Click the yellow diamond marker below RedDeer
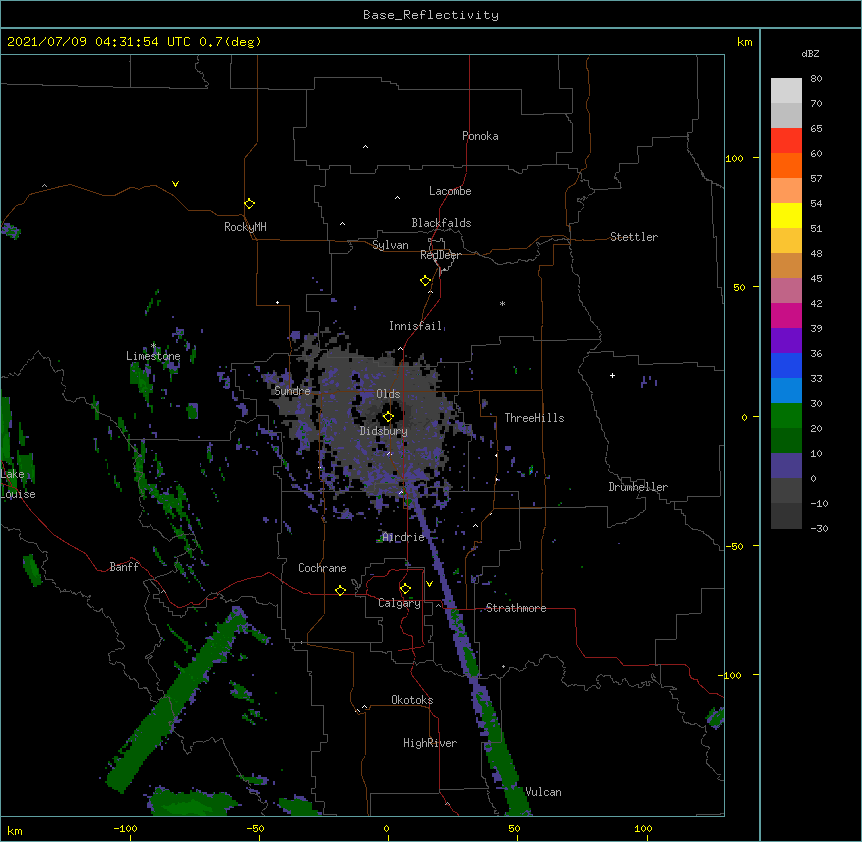 (x=425, y=281)
